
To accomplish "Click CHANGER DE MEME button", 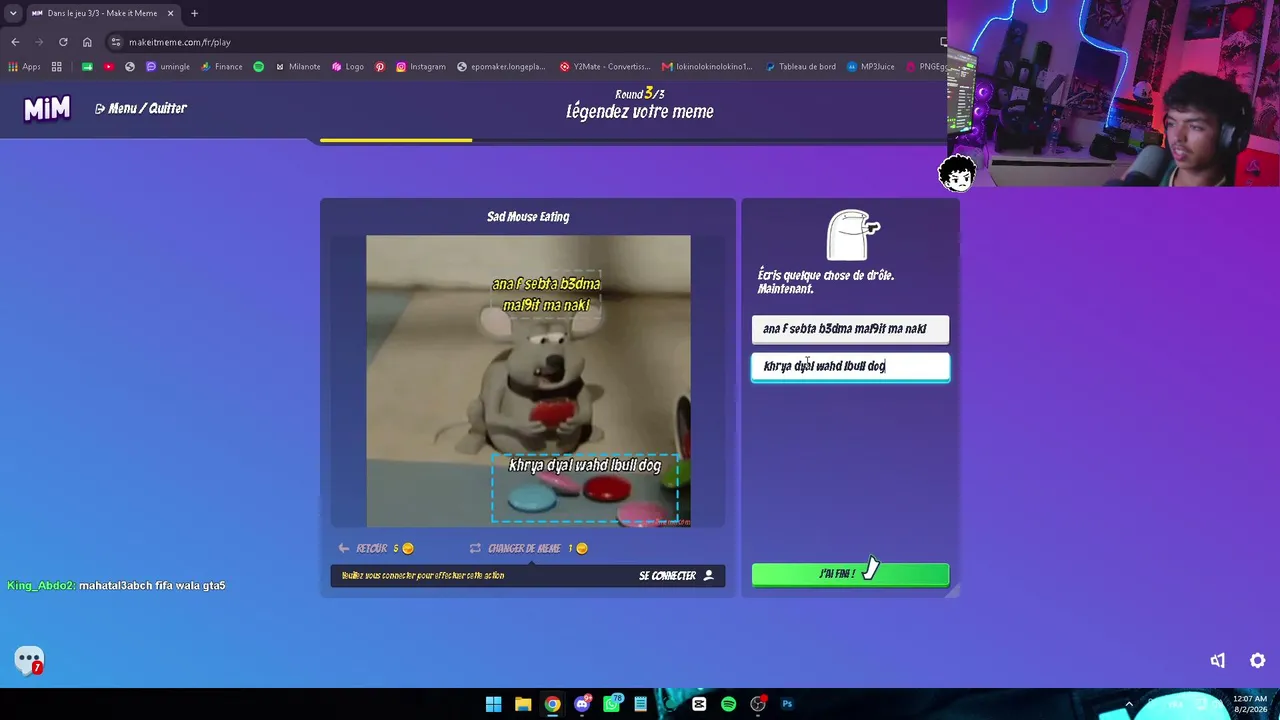I will [x=528, y=548].
